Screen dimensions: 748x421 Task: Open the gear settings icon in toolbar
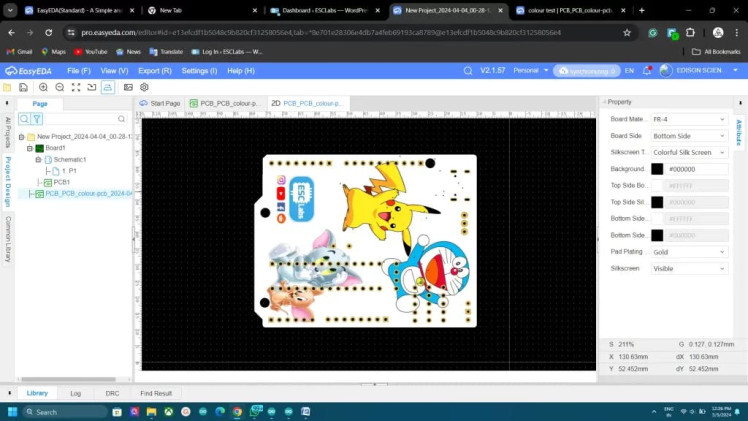click(144, 87)
